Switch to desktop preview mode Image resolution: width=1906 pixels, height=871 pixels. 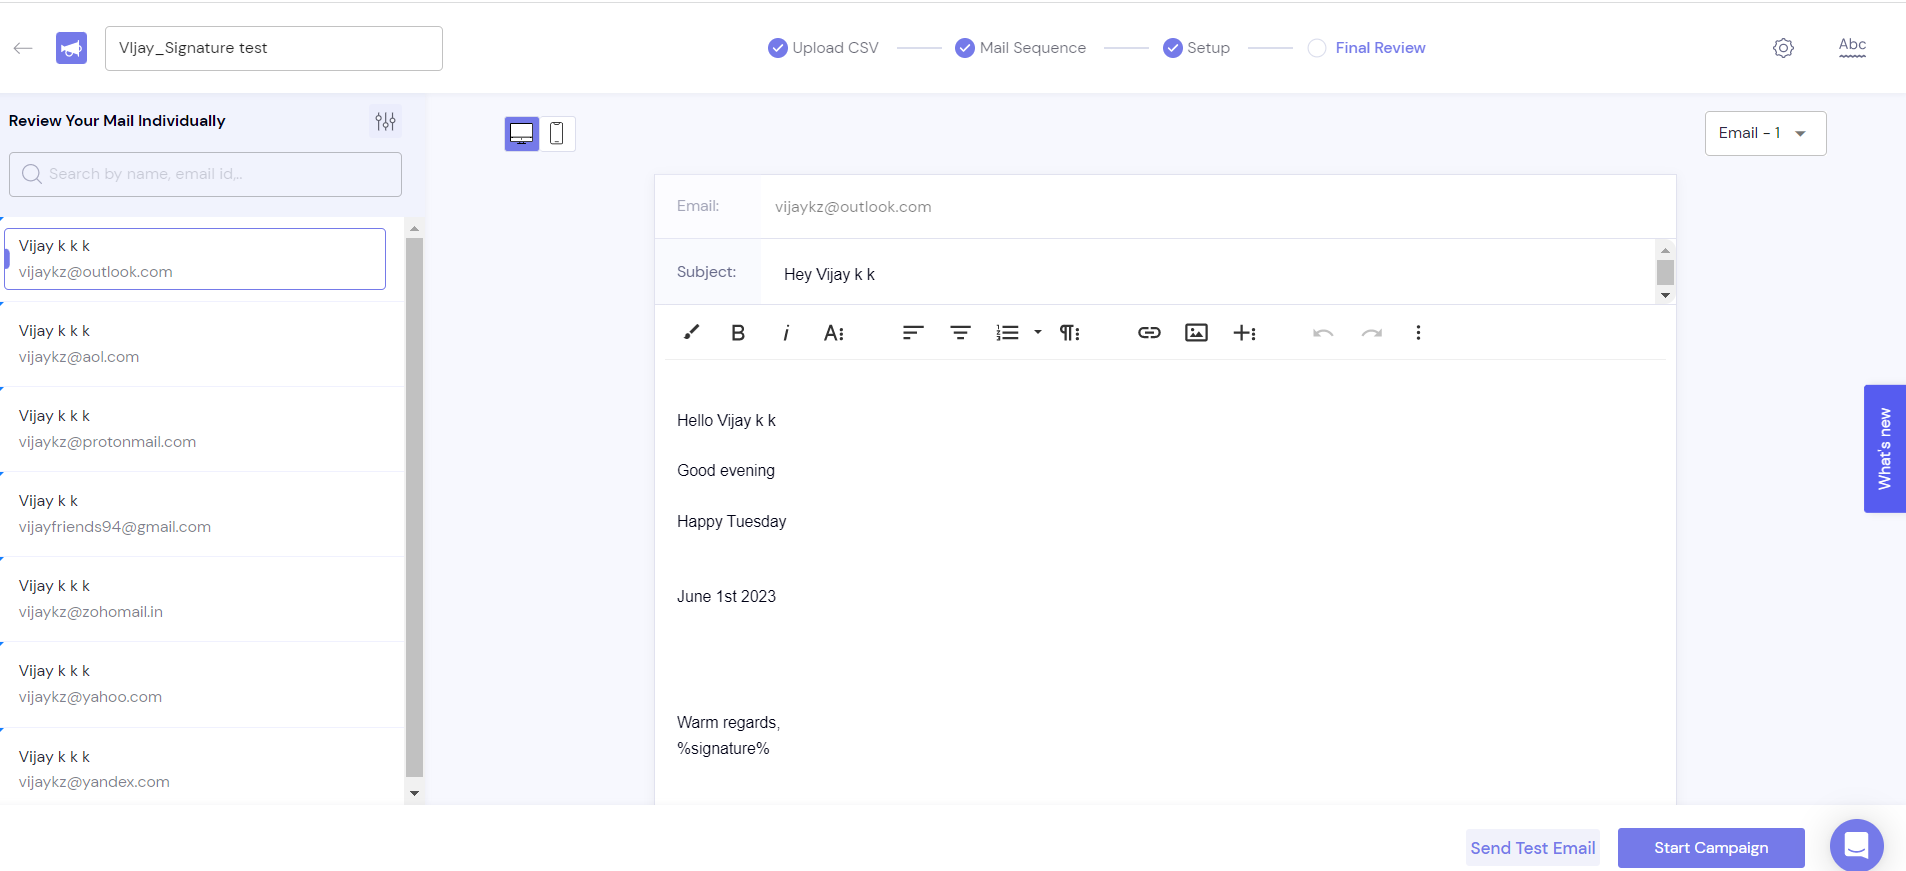521,133
